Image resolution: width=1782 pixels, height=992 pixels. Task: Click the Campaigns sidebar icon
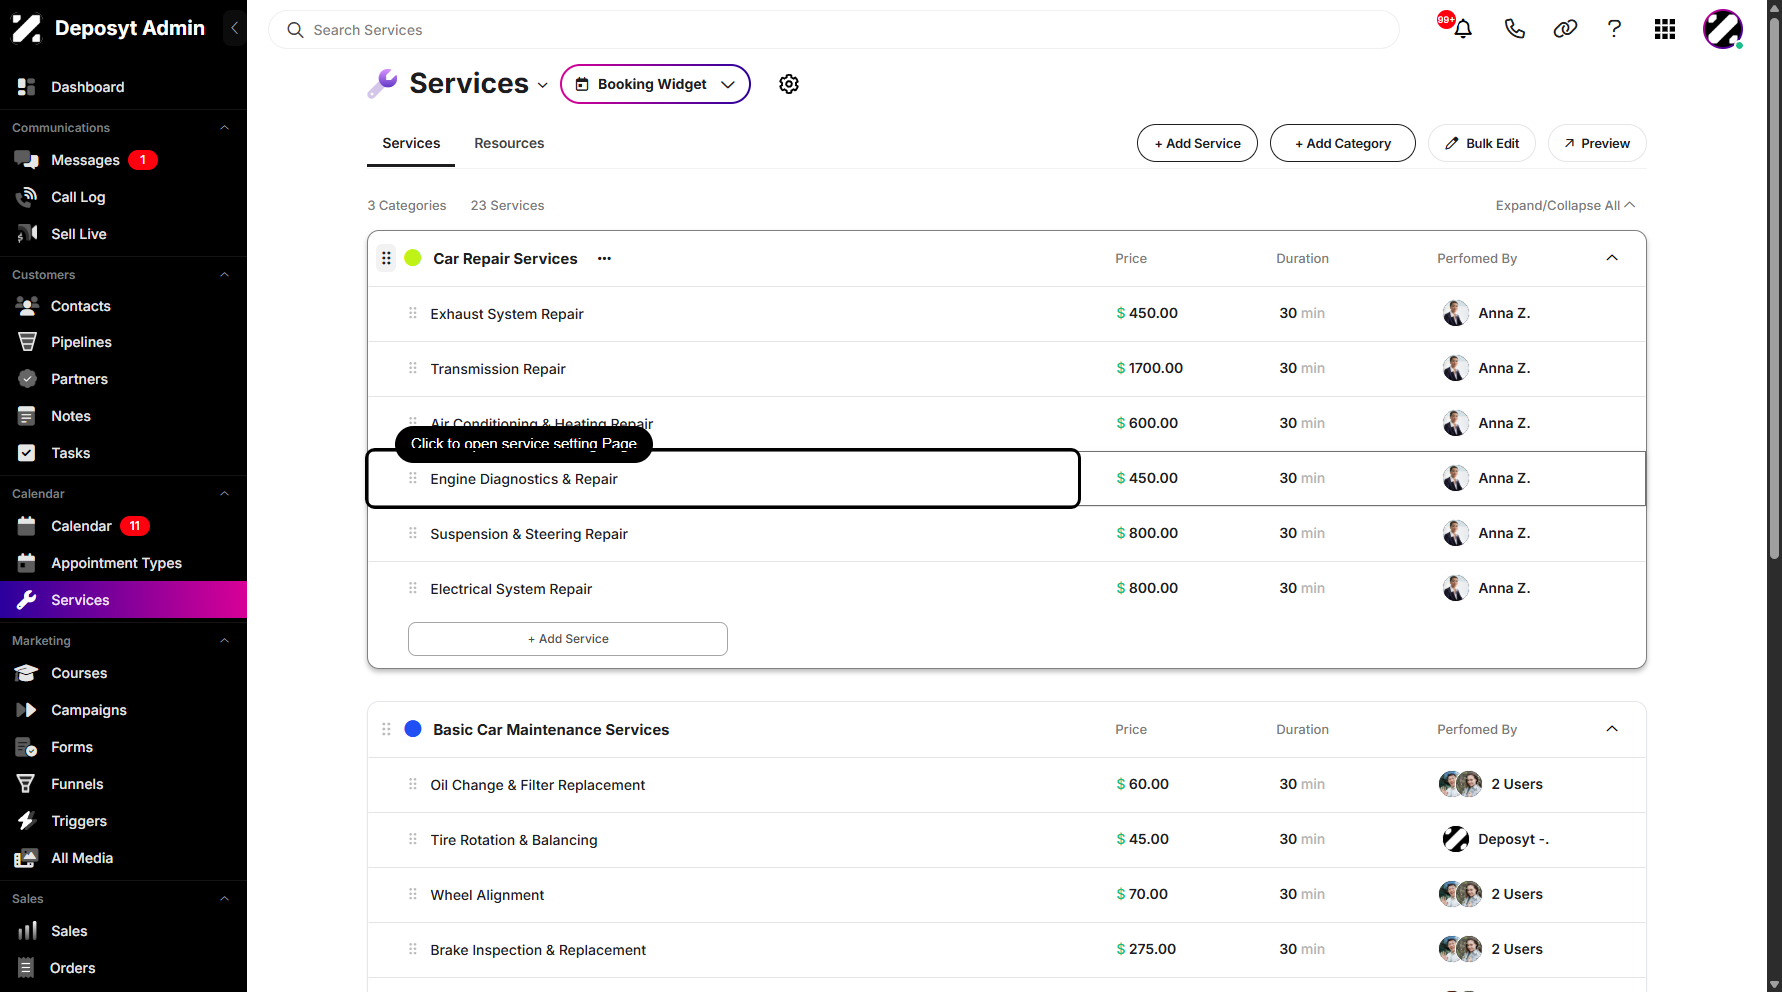click(x=27, y=710)
